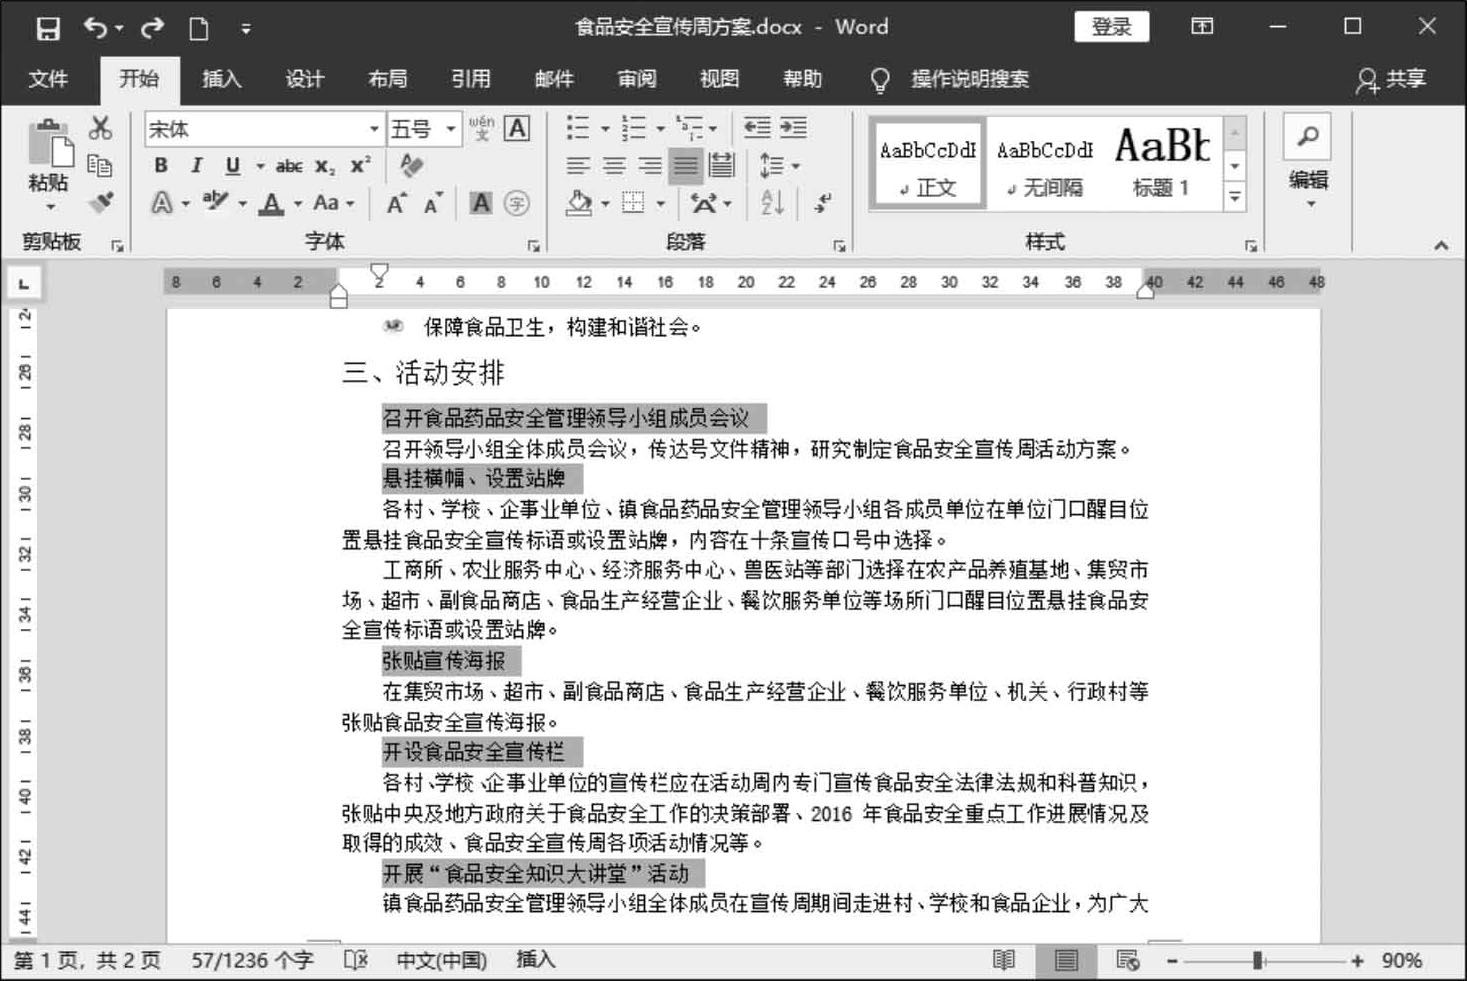Switch to Read Mode view
The width and height of the screenshot is (1467, 981).
[1004, 960]
